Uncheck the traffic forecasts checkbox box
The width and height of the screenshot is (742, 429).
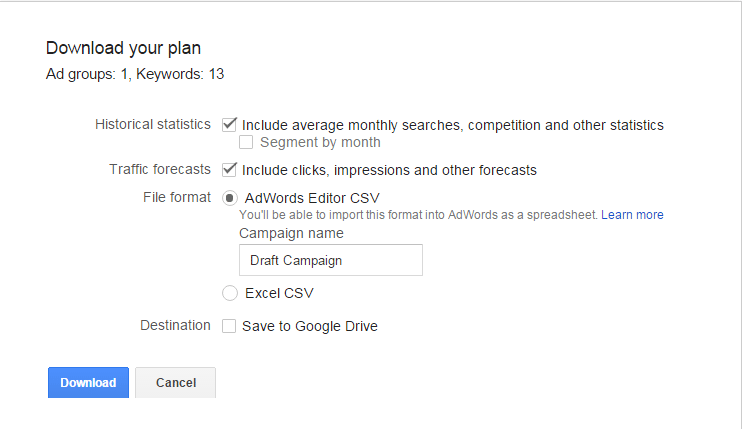(x=229, y=170)
